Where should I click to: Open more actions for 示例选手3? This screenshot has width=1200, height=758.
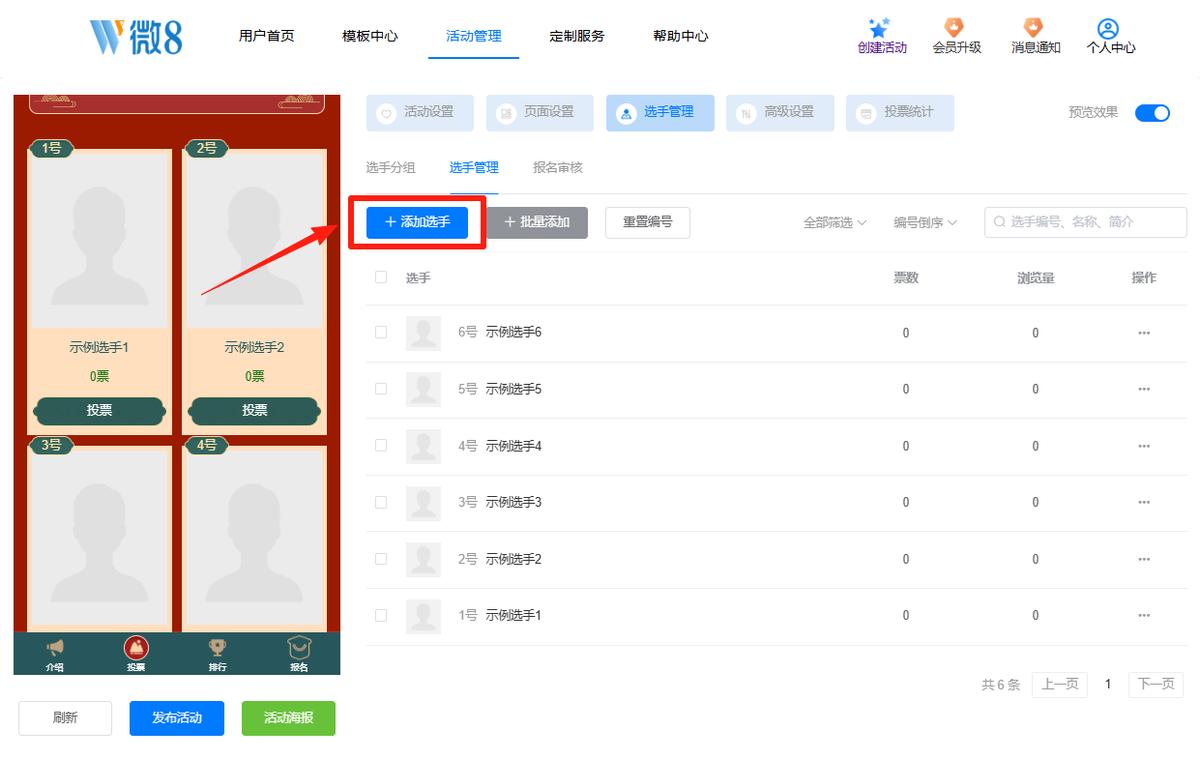point(1144,502)
